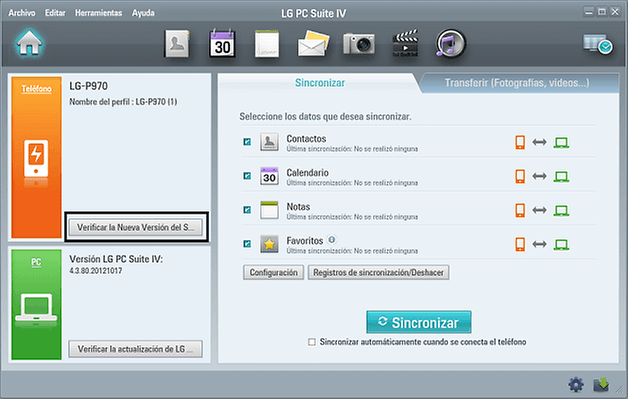Maximize the LG PC Suite window
The width and height of the screenshot is (628, 399).
pos(602,12)
